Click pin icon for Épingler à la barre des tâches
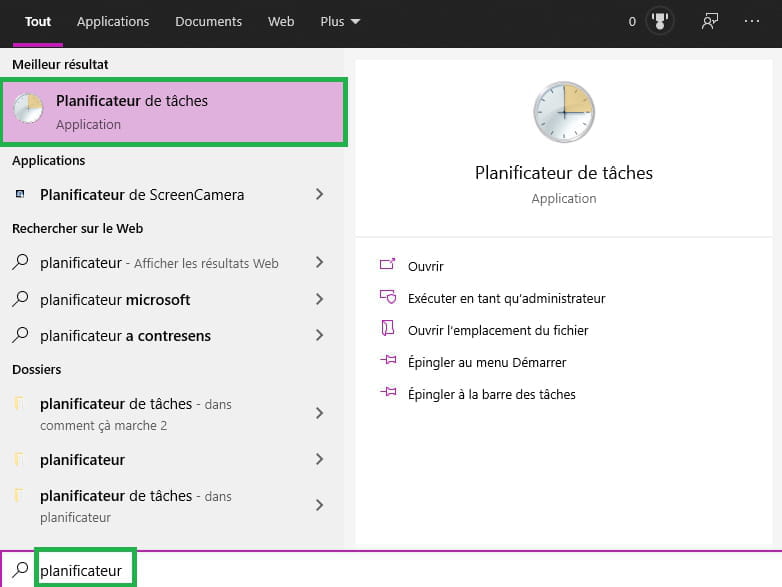 (388, 392)
